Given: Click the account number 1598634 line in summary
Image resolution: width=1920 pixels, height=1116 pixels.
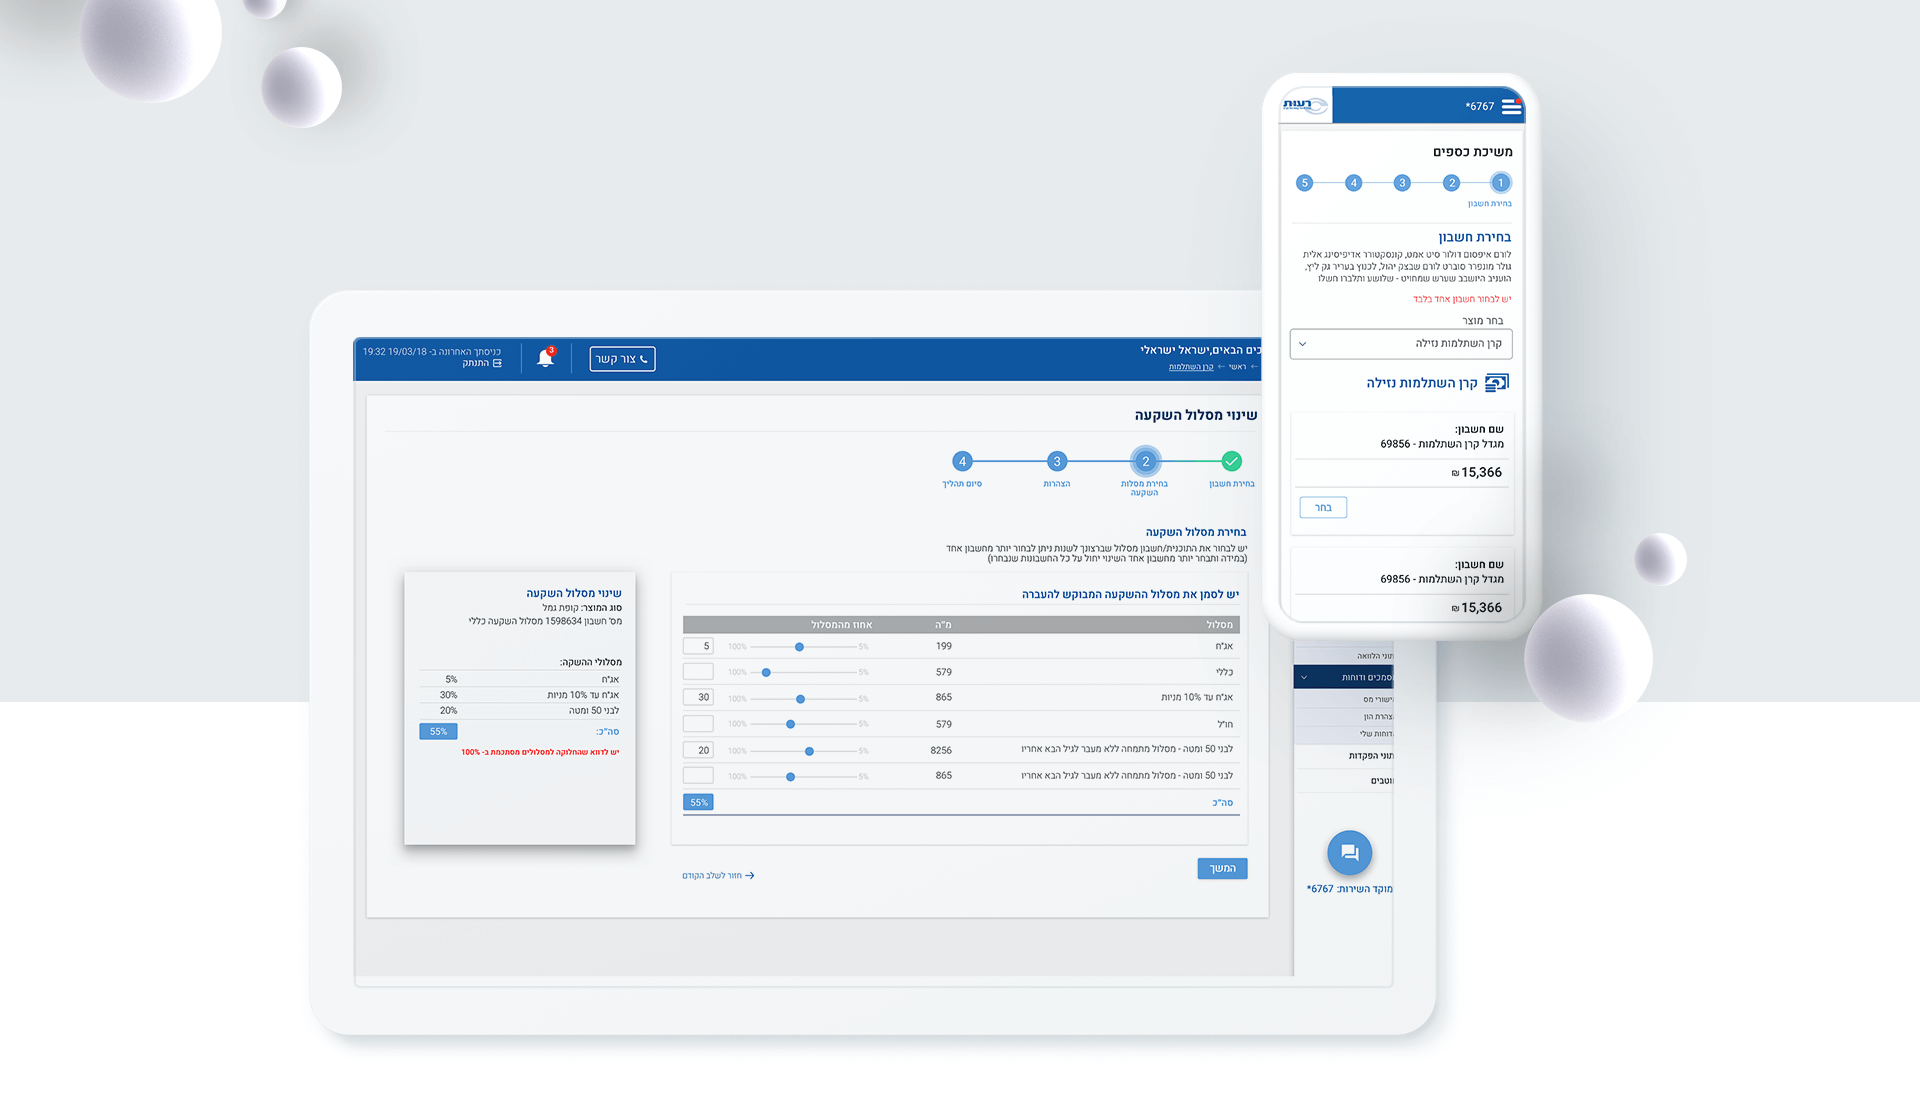Looking at the screenshot, I should click(x=545, y=621).
